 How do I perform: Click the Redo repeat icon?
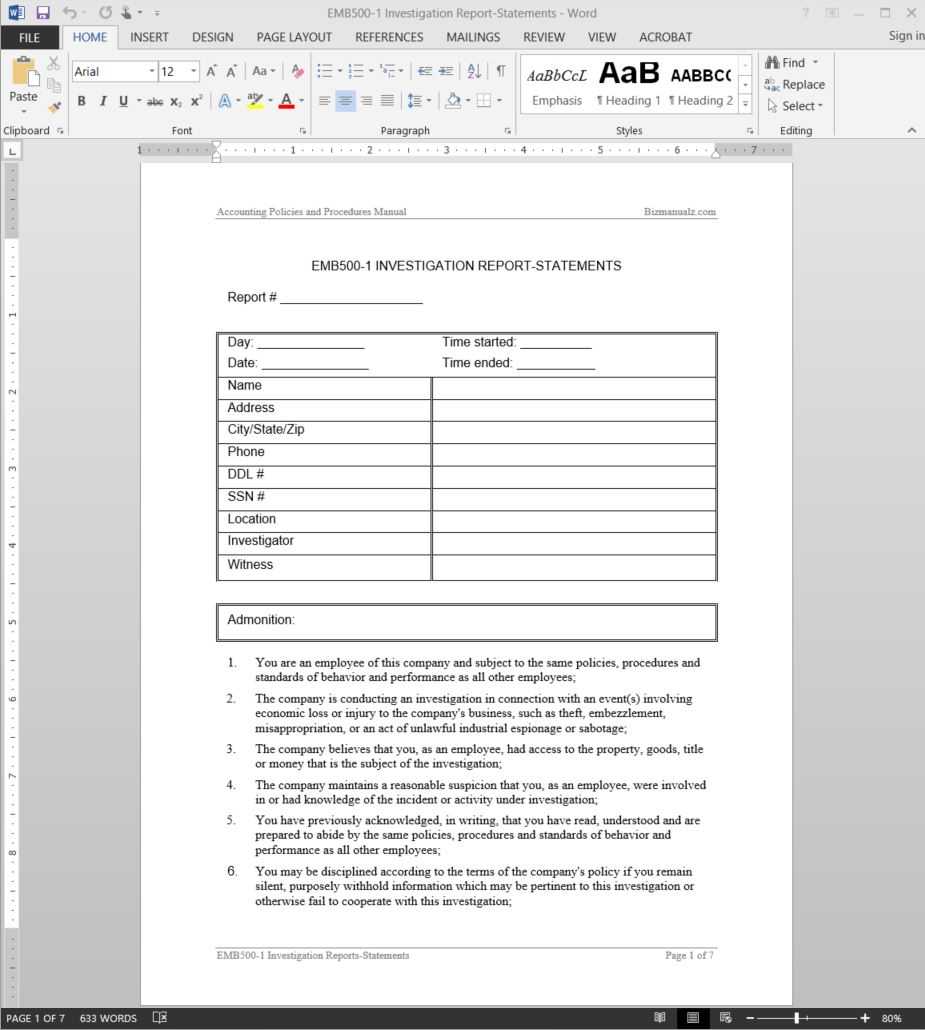point(105,12)
